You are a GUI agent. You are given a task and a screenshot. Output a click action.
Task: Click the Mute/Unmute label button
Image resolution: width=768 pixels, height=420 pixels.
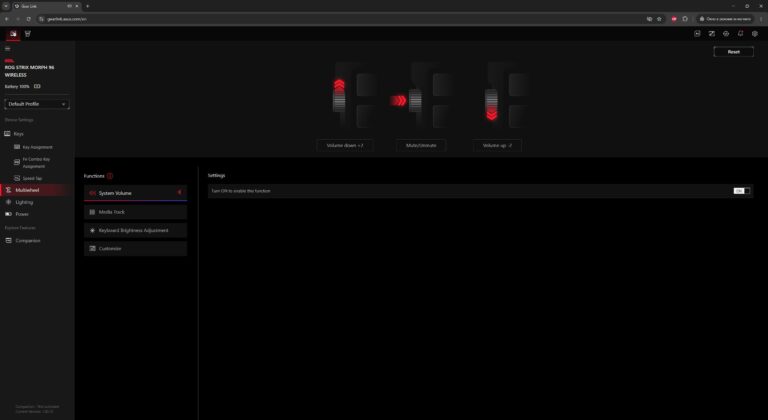coord(421,146)
